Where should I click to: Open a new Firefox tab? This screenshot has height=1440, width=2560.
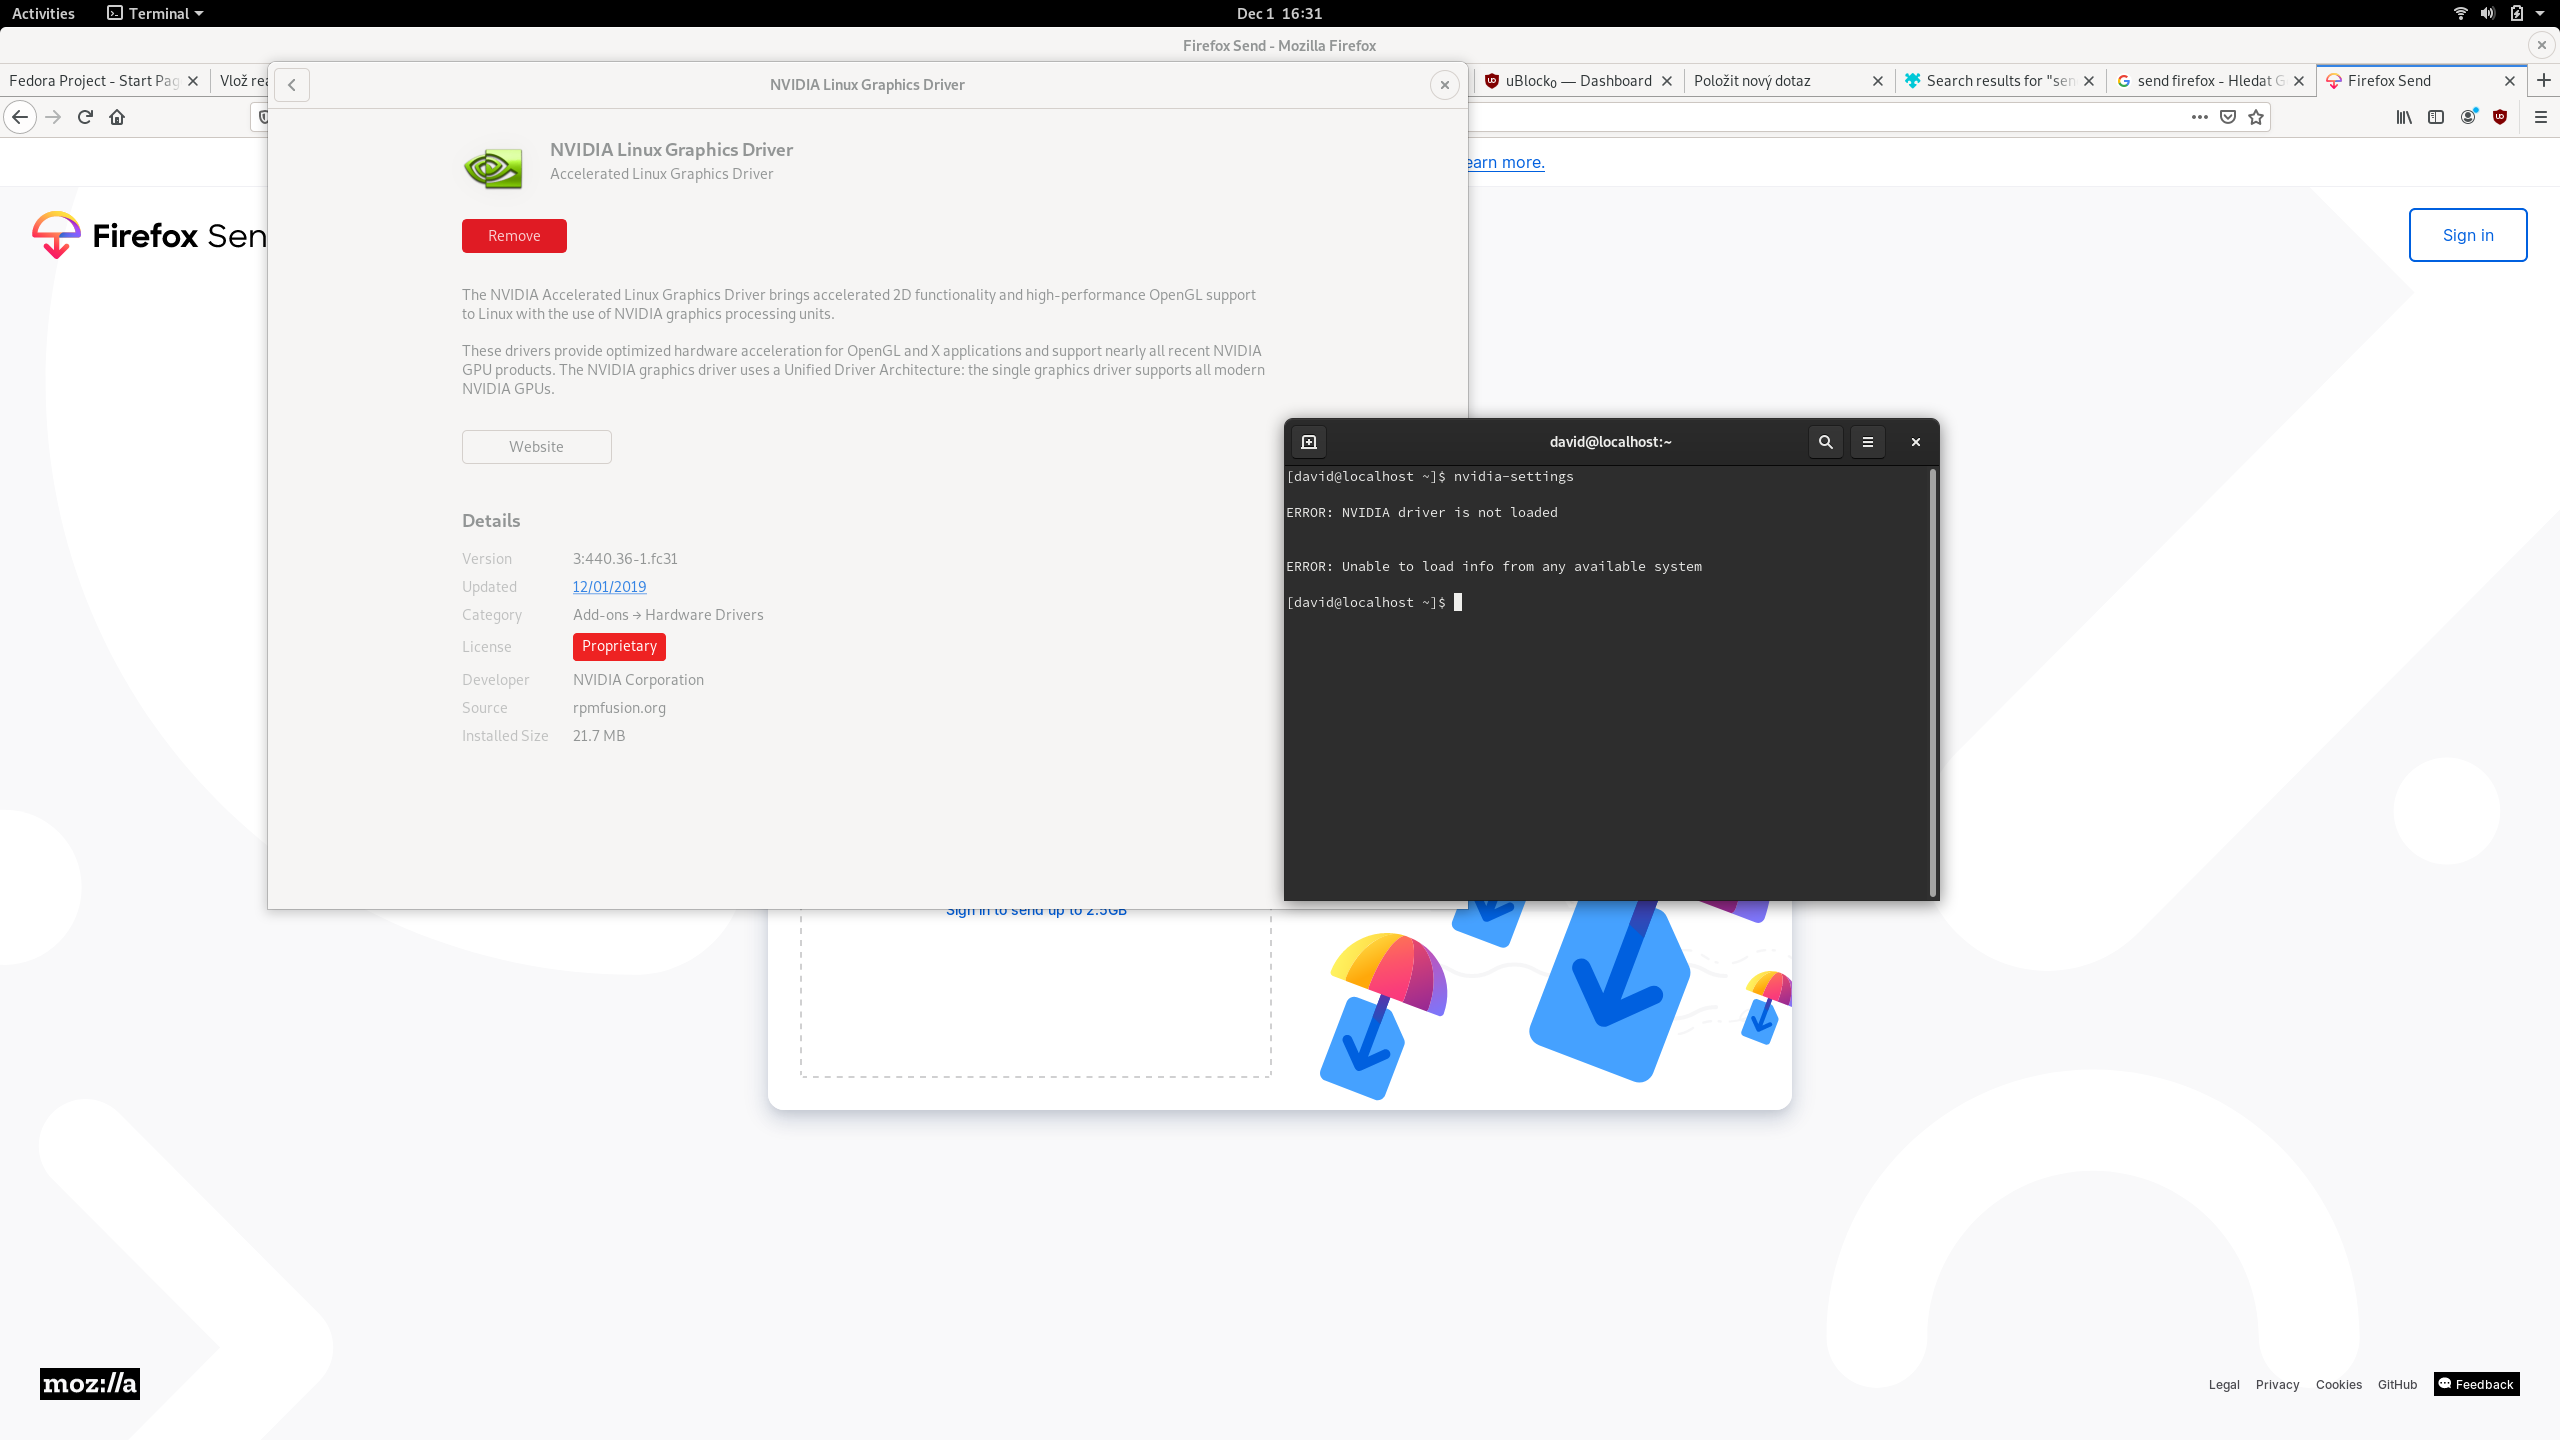pyautogui.click(x=2544, y=80)
